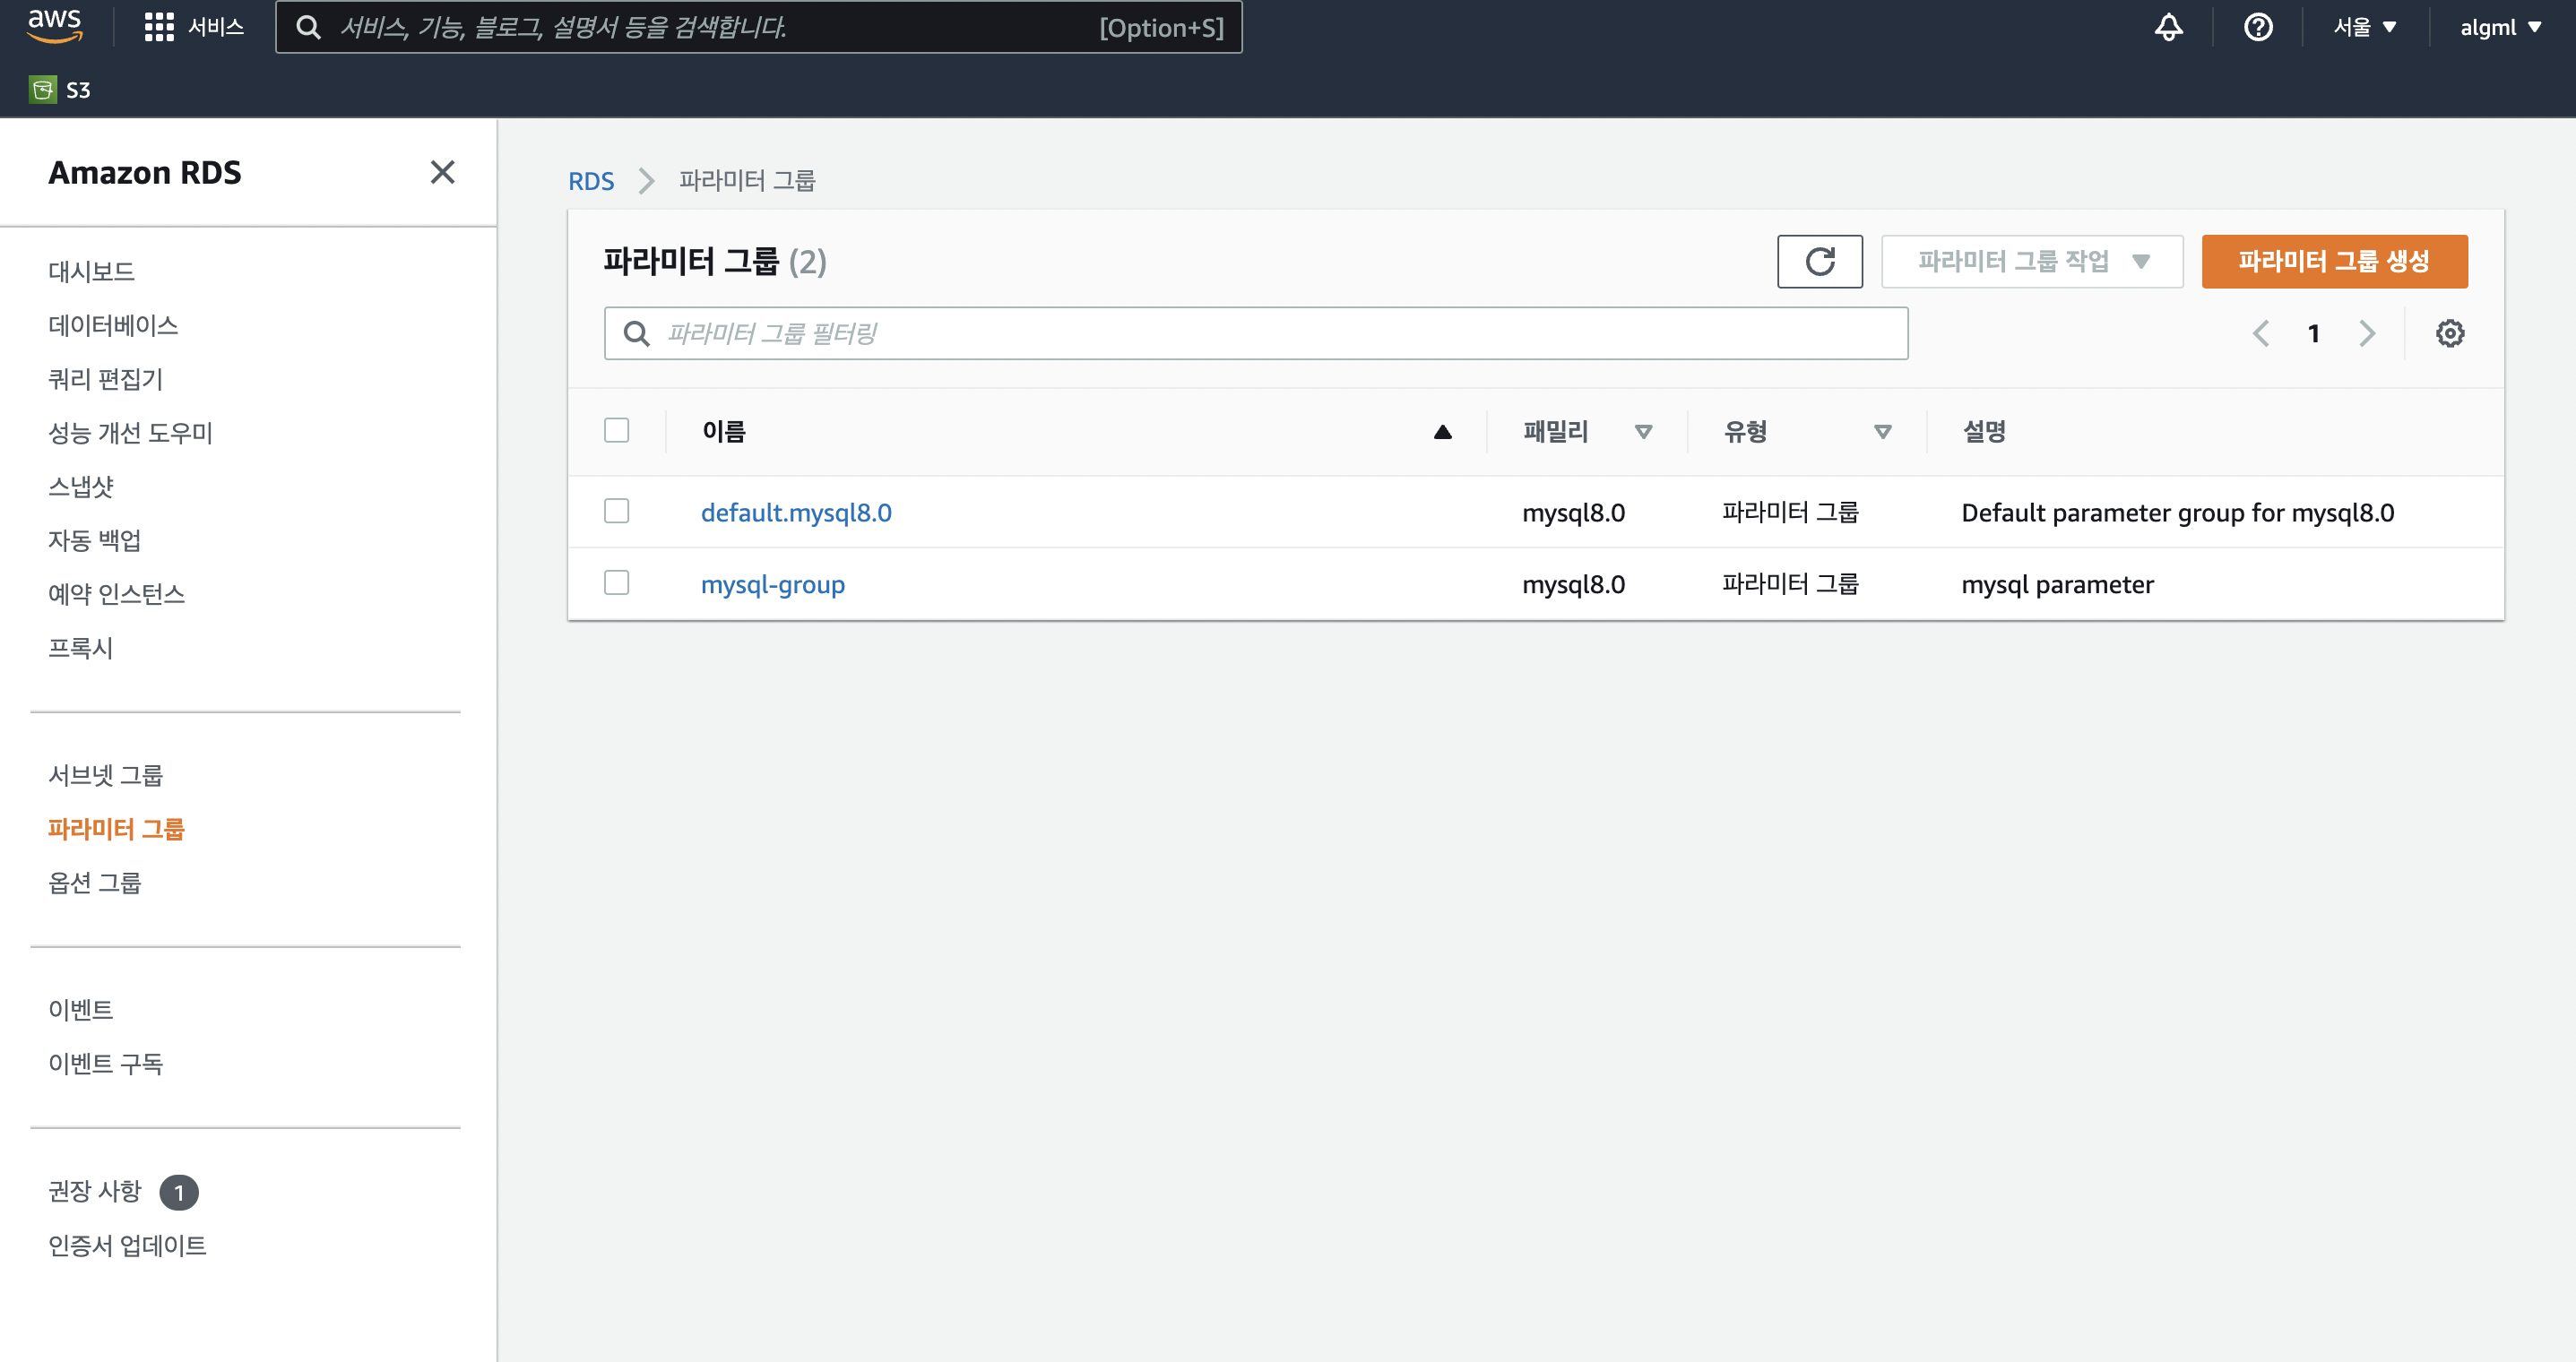Click the 설명 column header
Image resolution: width=2576 pixels, height=1362 pixels.
[1984, 431]
